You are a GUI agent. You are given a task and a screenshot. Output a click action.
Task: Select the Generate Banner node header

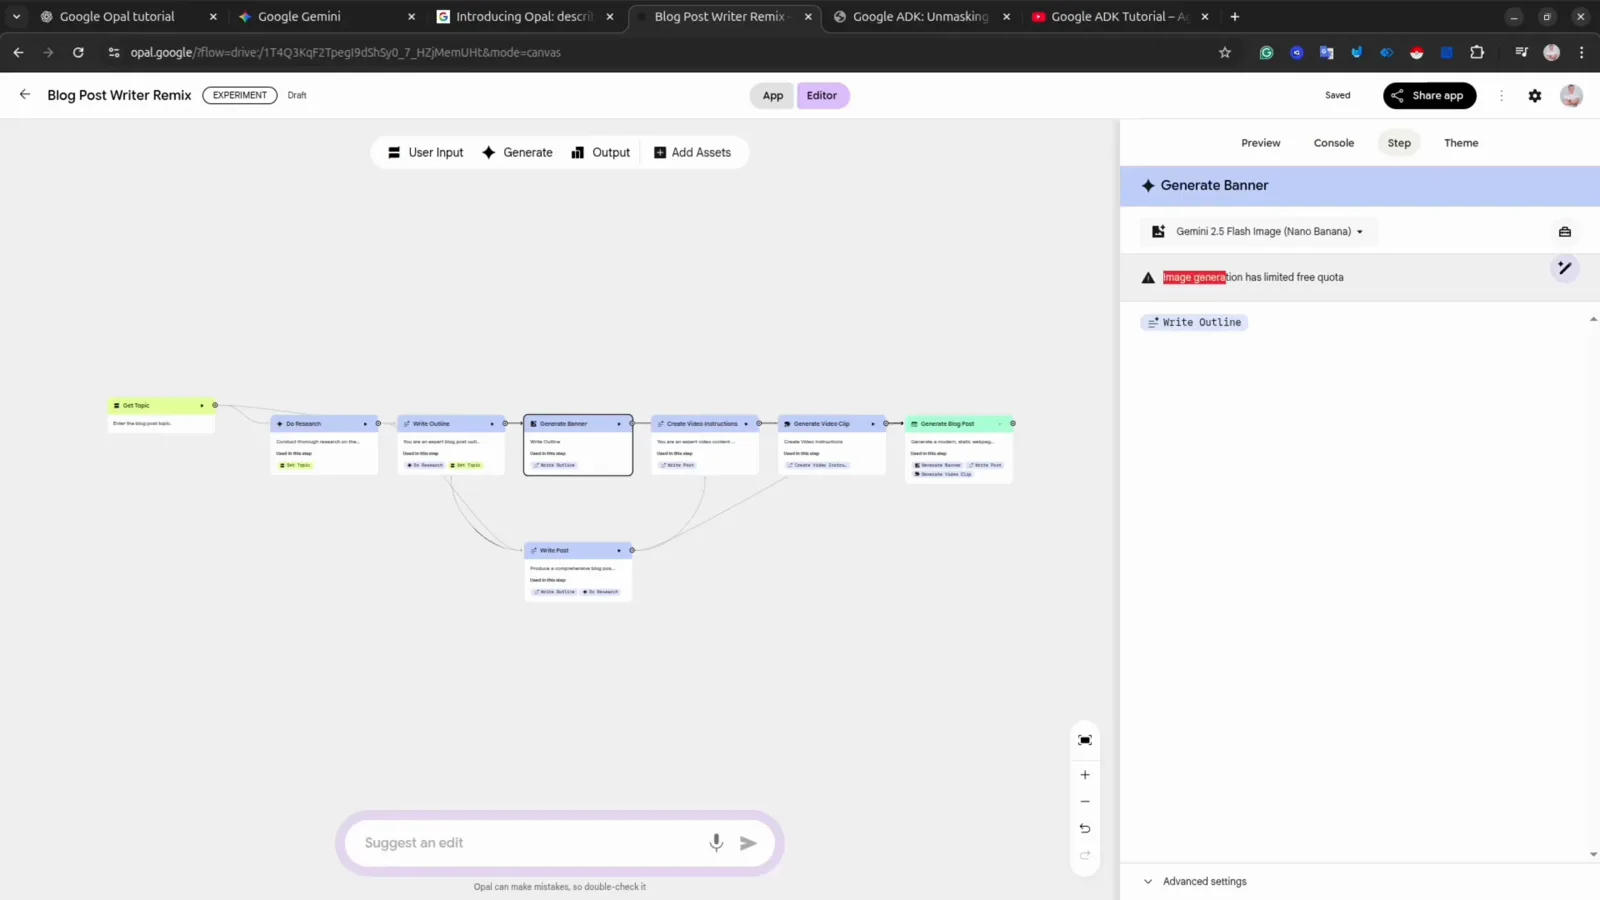pyautogui.click(x=578, y=424)
